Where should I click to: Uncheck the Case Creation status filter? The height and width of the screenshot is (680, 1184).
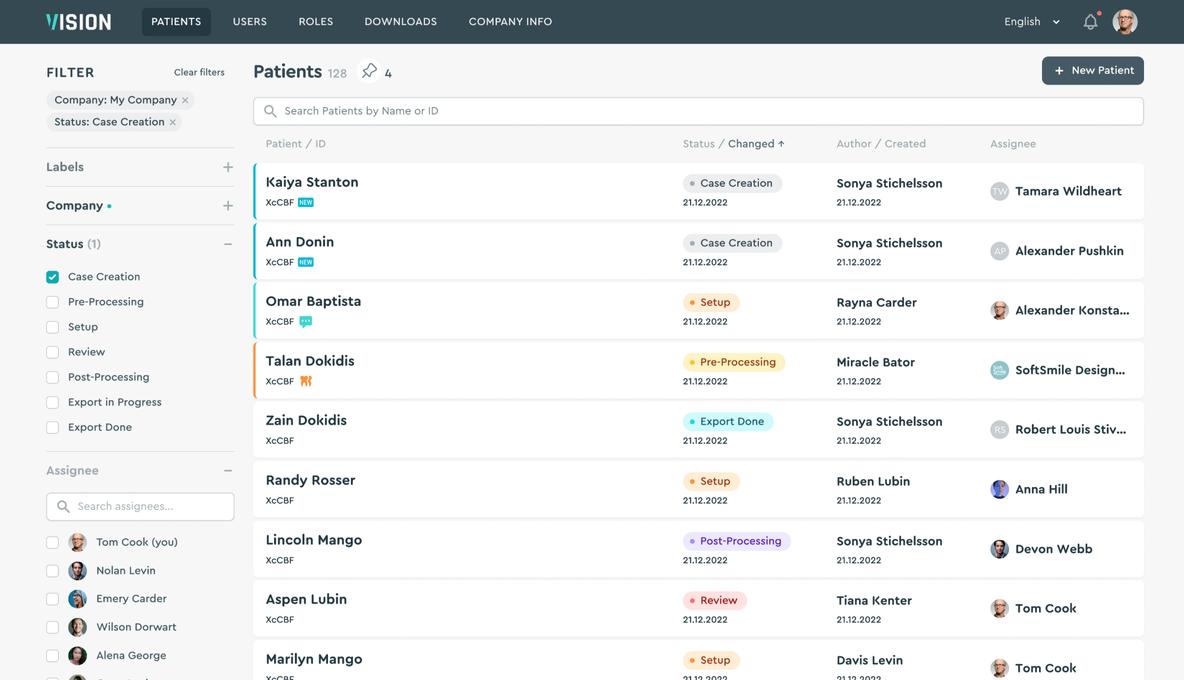pos(51,275)
